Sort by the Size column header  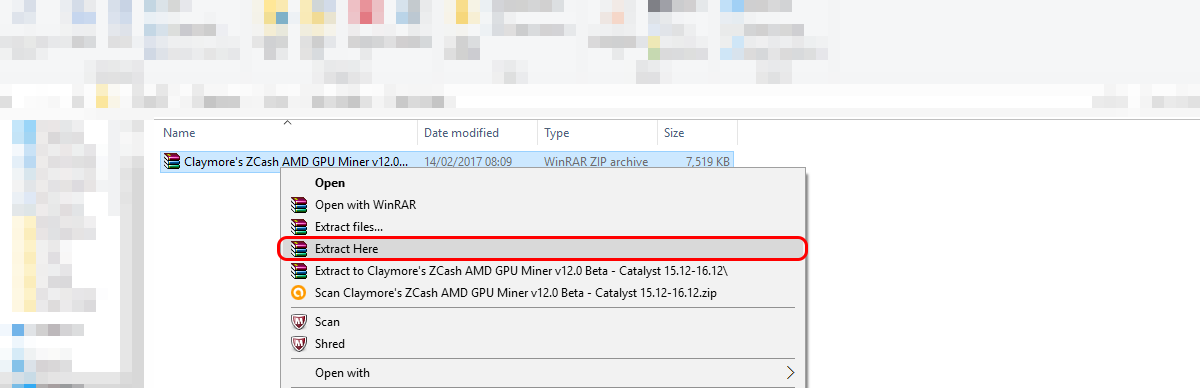[697, 132]
